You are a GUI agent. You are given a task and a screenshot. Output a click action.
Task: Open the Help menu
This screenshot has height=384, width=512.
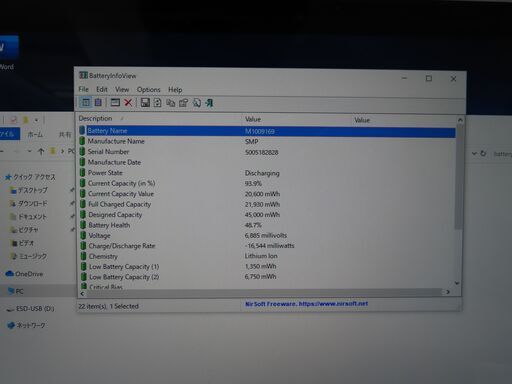coord(175,90)
